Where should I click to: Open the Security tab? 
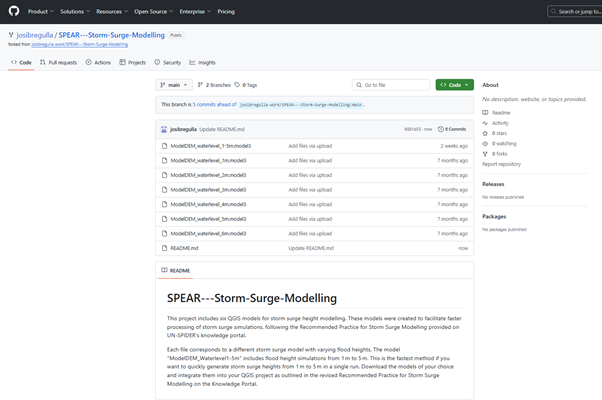(167, 62)
